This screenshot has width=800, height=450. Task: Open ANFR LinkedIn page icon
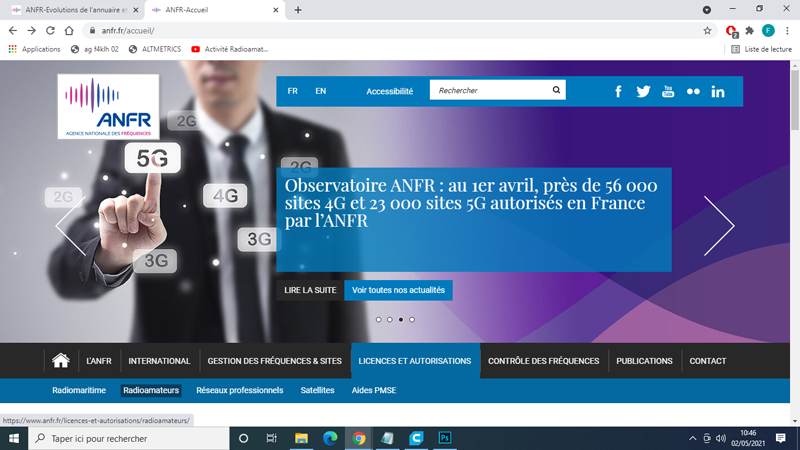[718, 91]
